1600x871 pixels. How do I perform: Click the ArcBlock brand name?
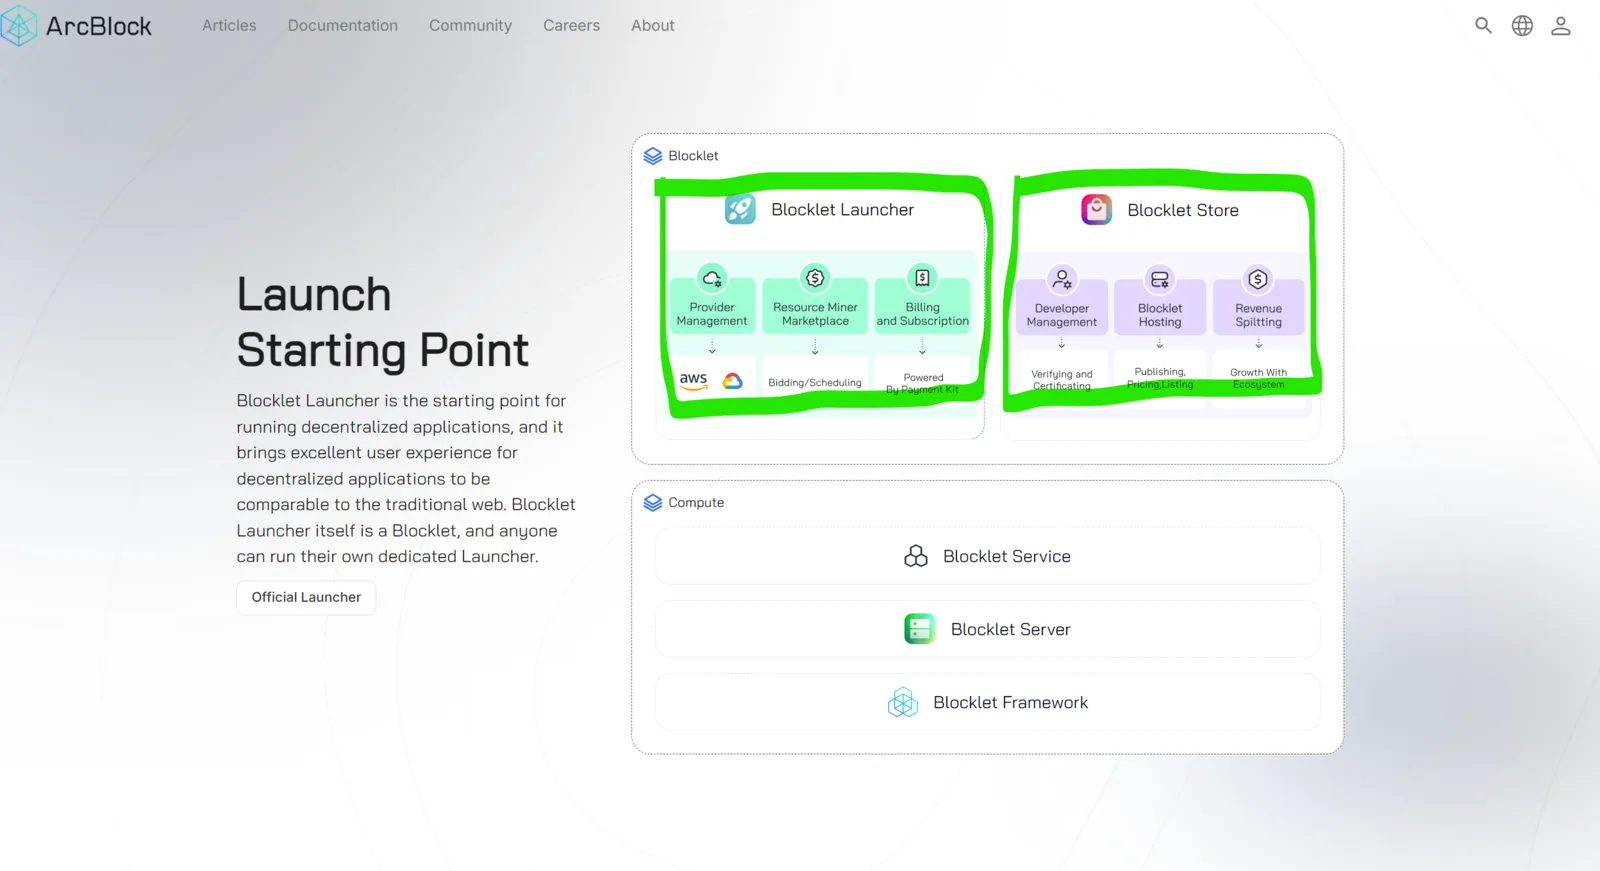(99, 26)
